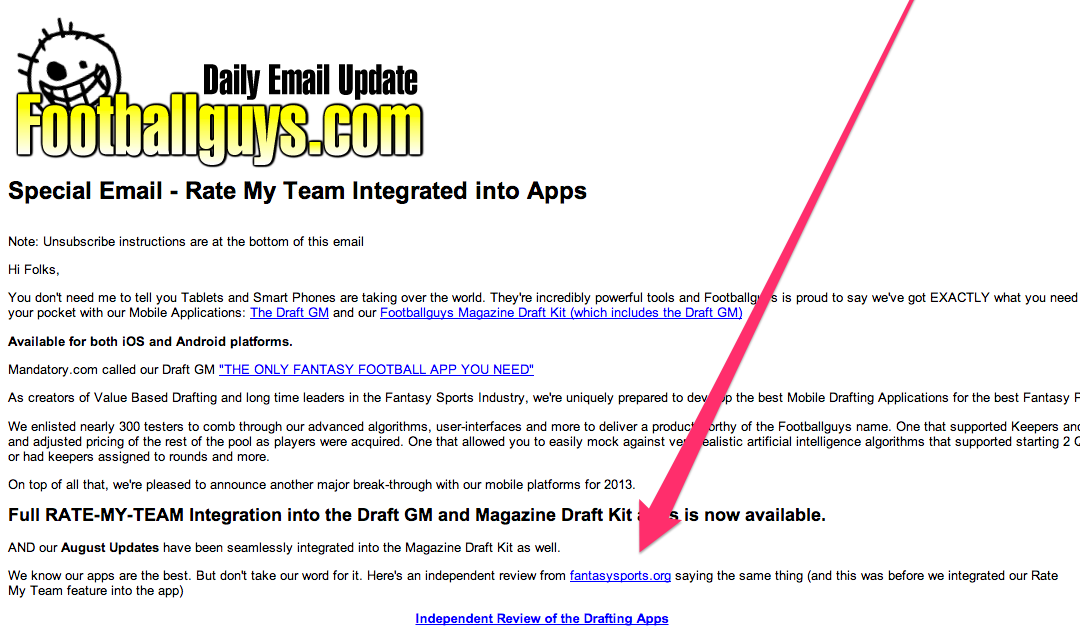This screenshot has height=638, width=1080.
Task: Open Footballguys Magazine Draft Kit link
Action: click(x=561, y=313)
